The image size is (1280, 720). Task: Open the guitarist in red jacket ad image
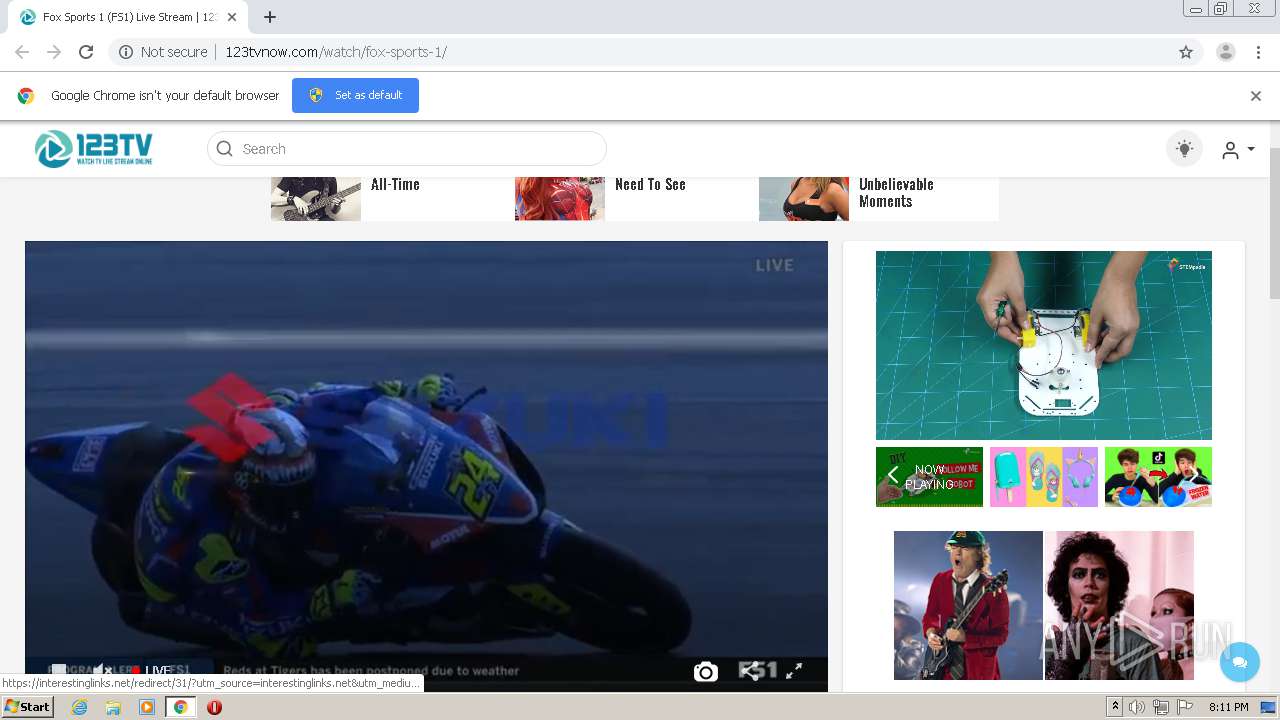point(968,605)
